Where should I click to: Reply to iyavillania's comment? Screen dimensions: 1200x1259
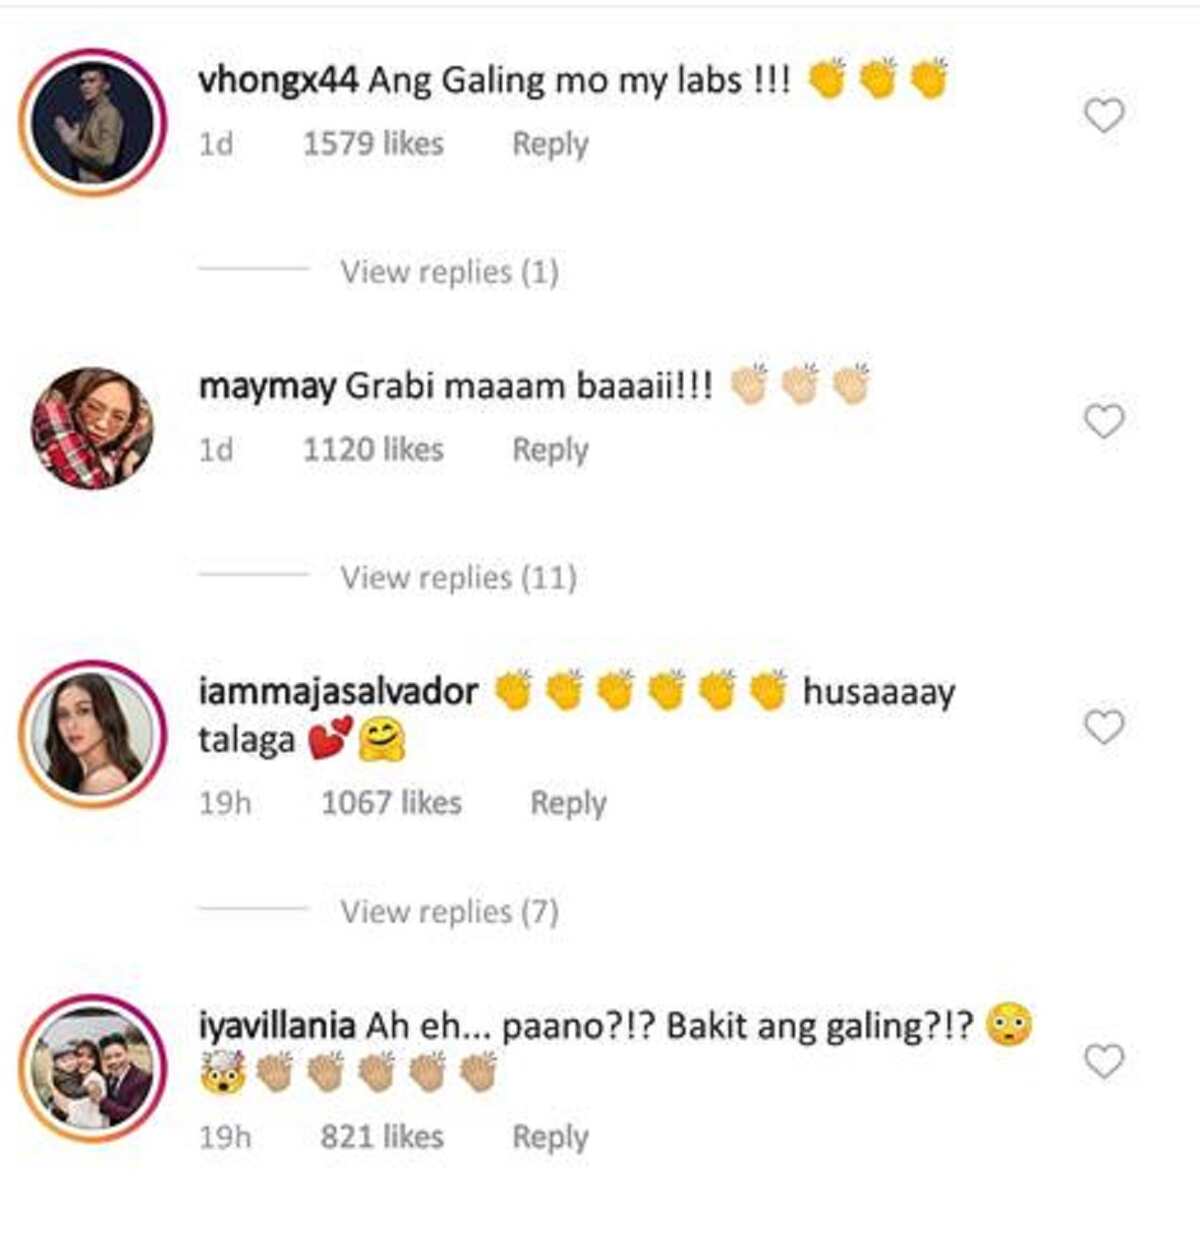(x=550, y=1137)
